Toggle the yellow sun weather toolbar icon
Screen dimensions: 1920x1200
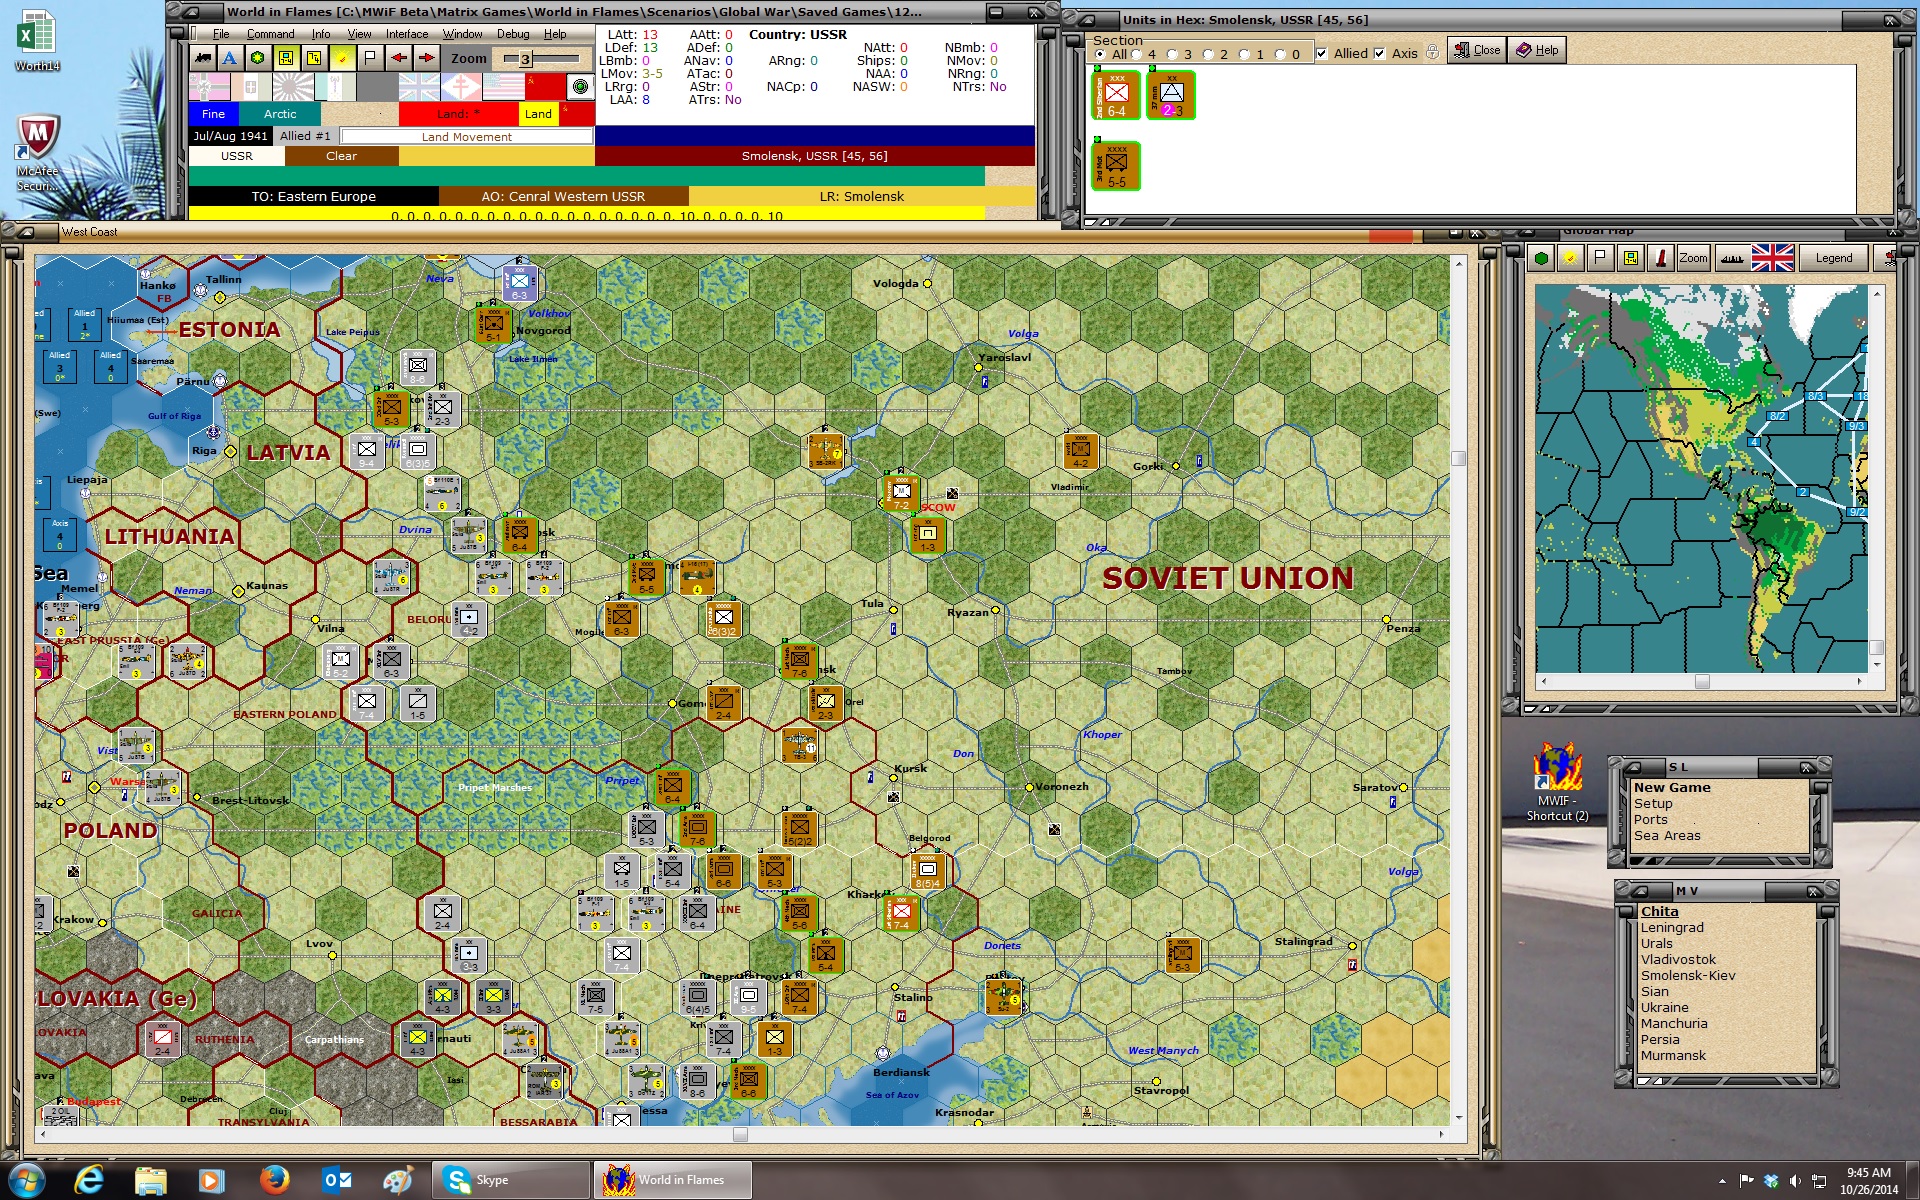pyautogui.click(x=342, y=58)
